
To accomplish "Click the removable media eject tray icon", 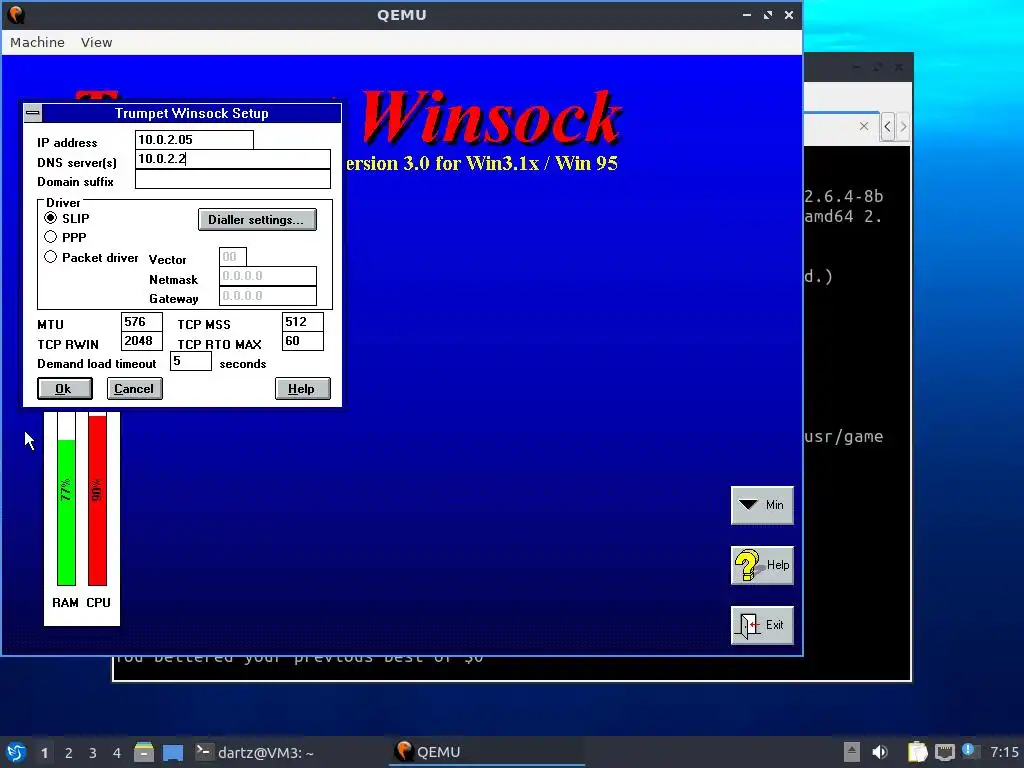I will [x=851, y=752].
